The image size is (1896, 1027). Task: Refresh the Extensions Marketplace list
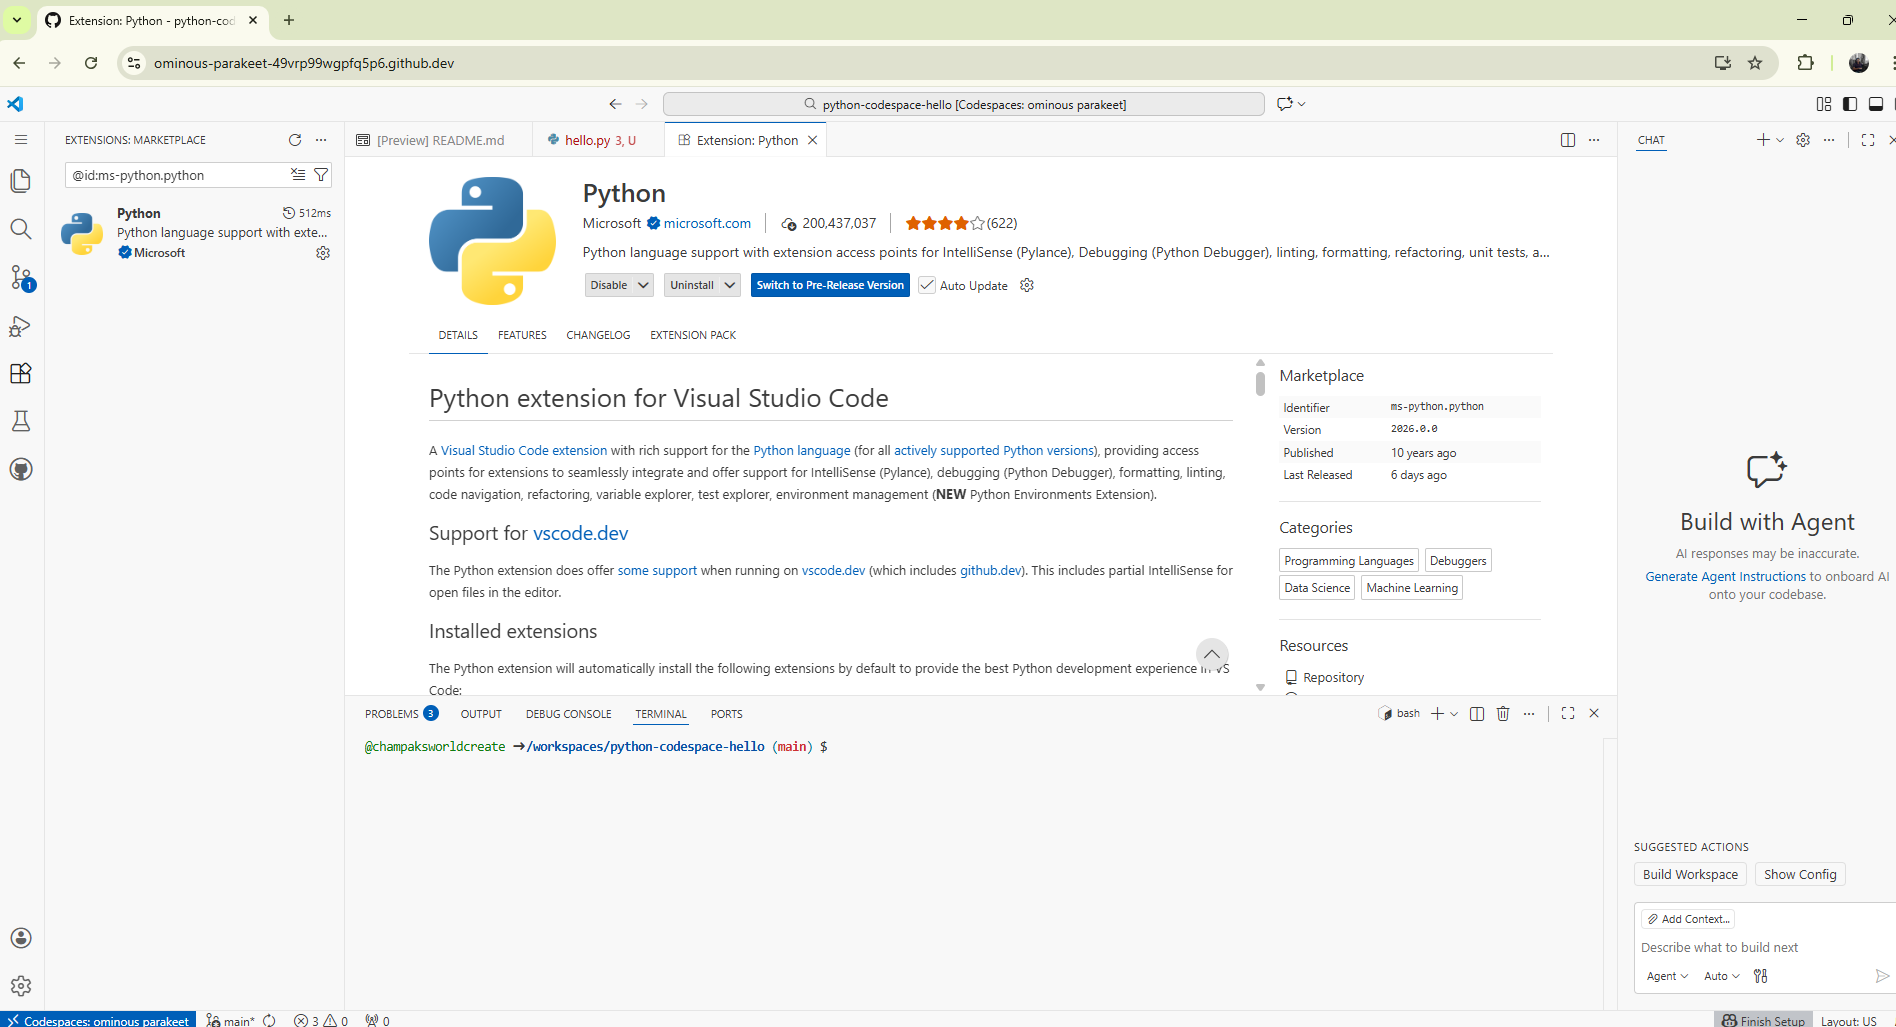(x=295, y=140)
